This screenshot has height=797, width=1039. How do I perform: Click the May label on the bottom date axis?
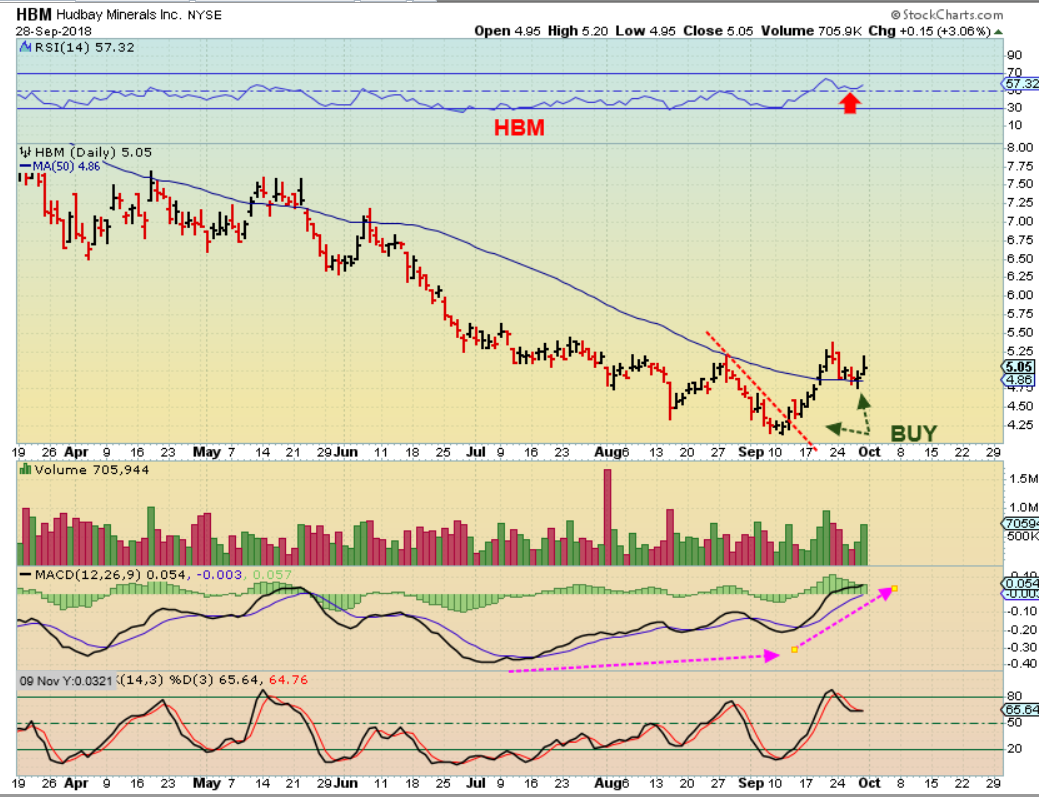click(207, 782)
